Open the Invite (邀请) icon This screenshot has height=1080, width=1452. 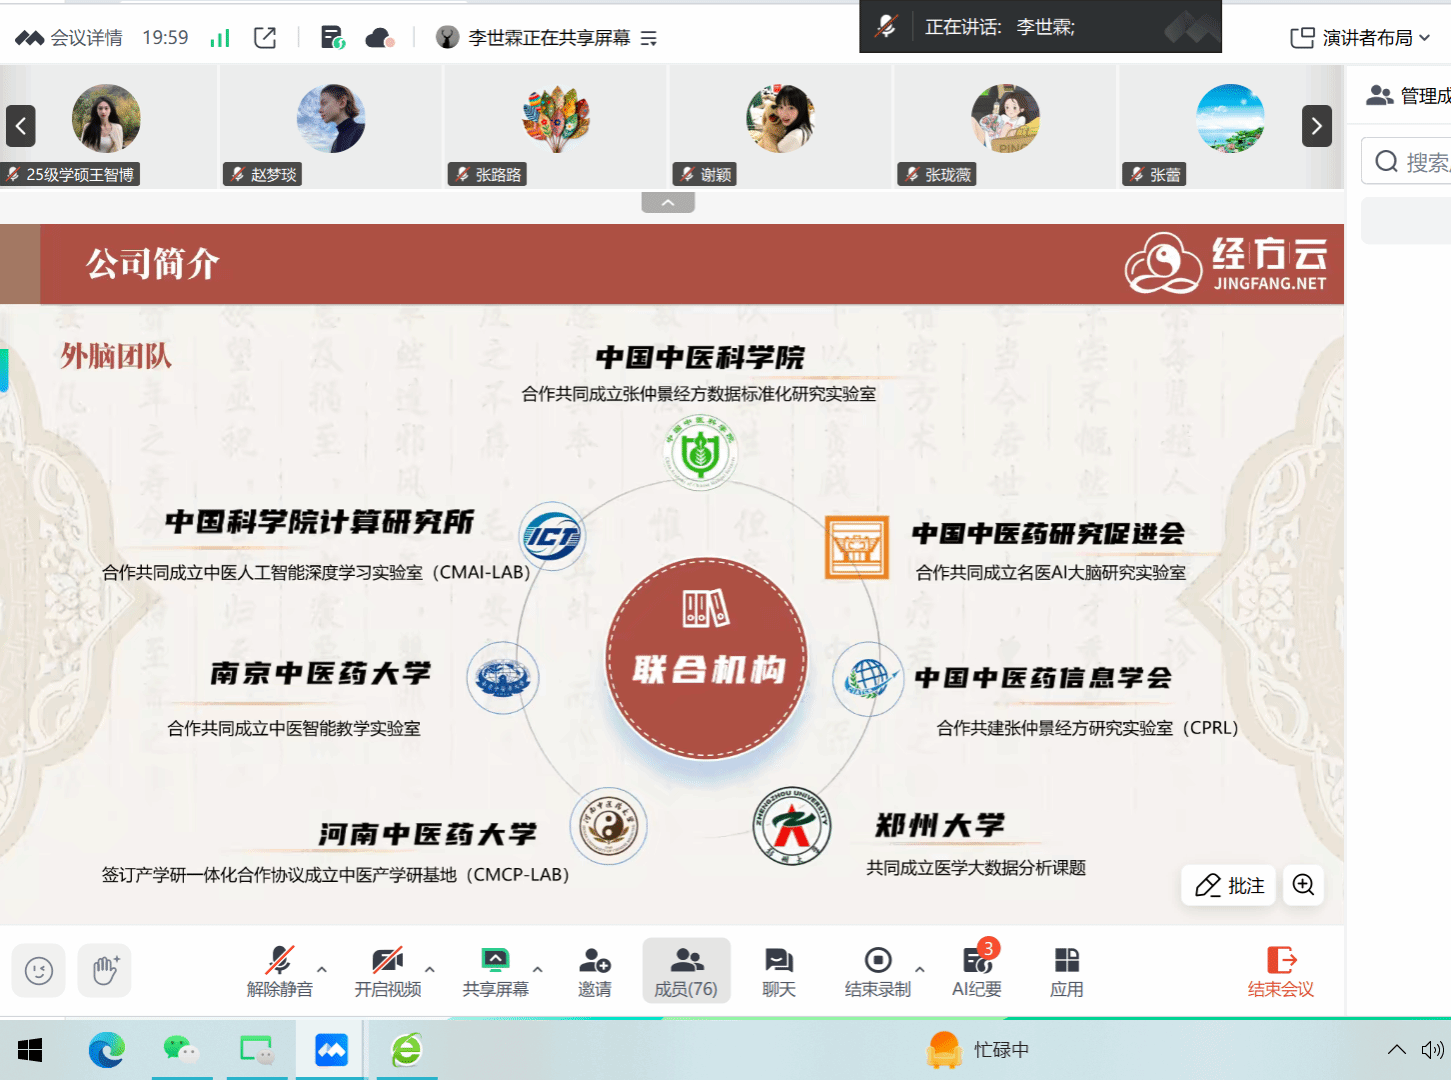click(594, 972)
